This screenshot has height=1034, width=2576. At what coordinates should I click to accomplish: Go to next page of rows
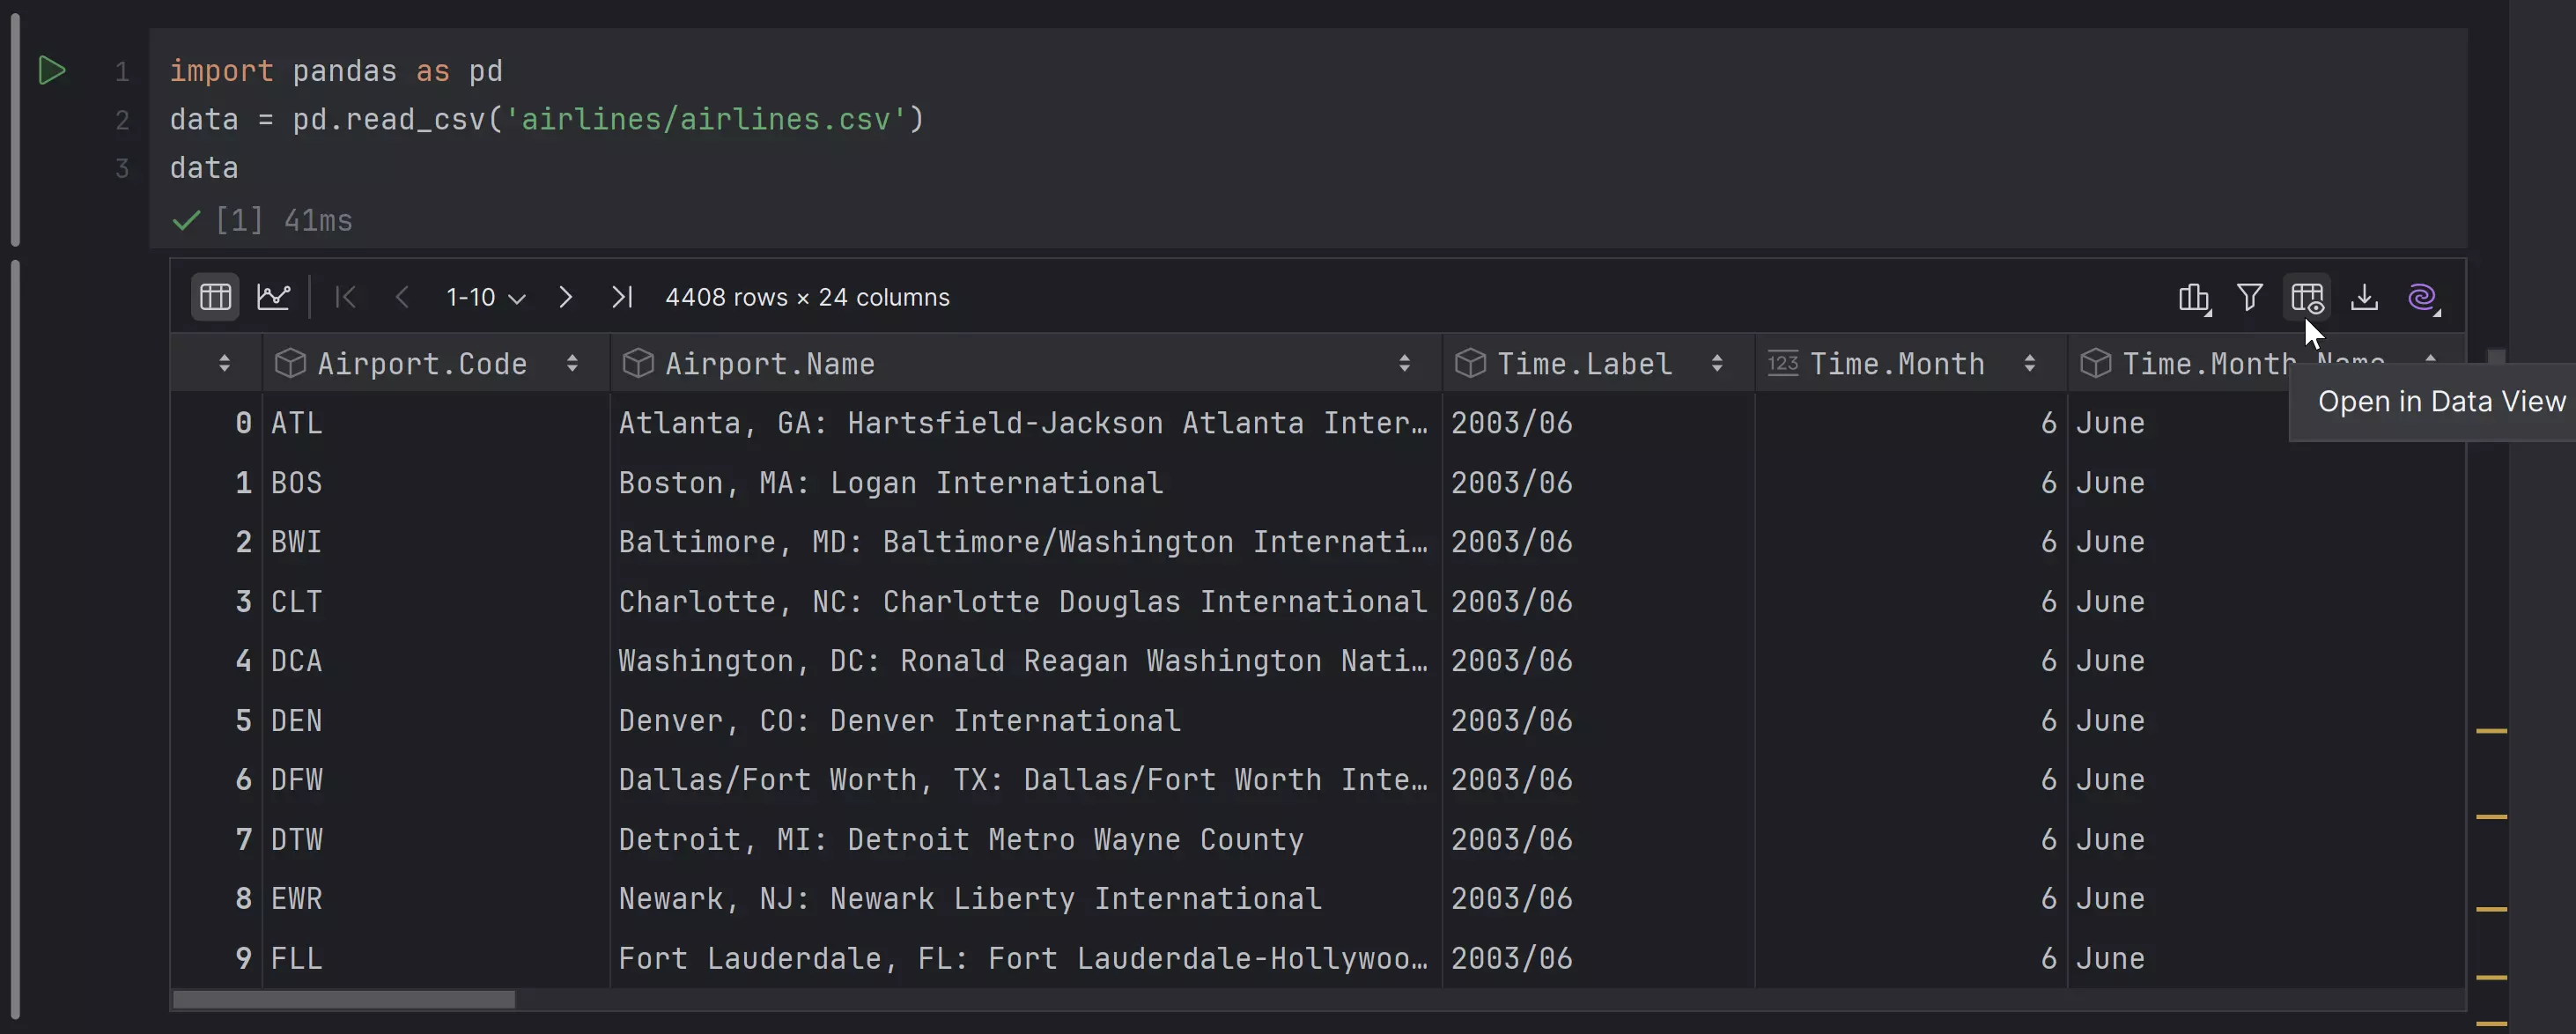pyautogui.click(x=565, y=297)
